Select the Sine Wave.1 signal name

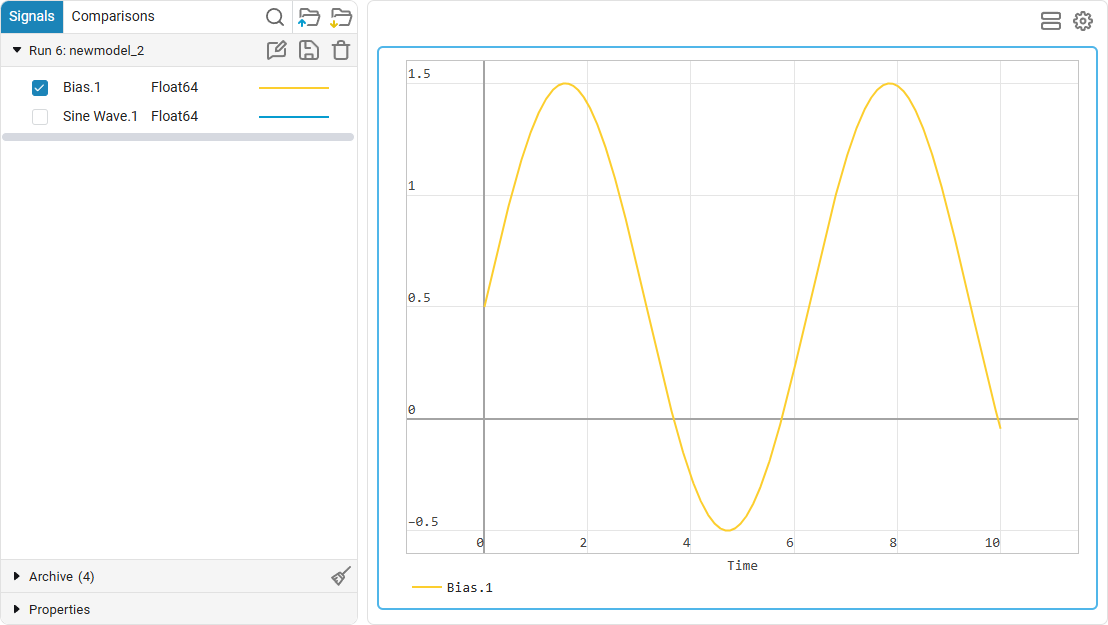tap(100, 117)
